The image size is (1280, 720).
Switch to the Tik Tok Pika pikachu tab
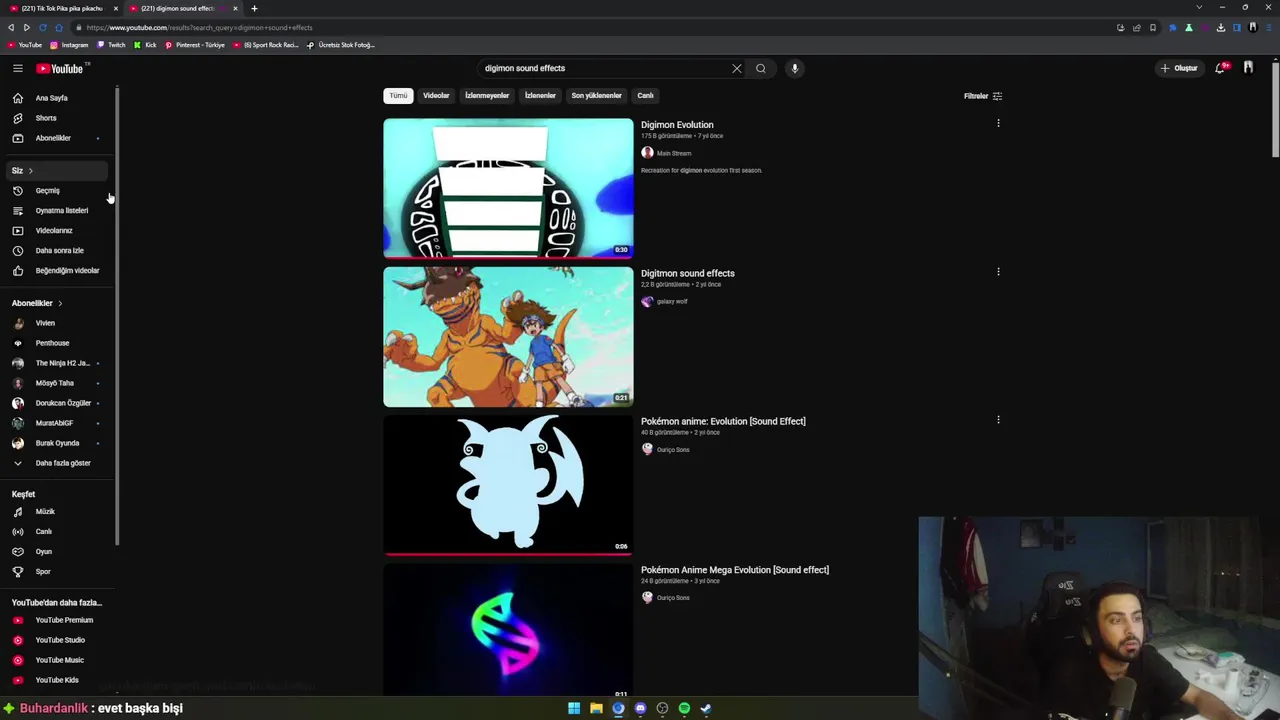click(x=60, y=8)
